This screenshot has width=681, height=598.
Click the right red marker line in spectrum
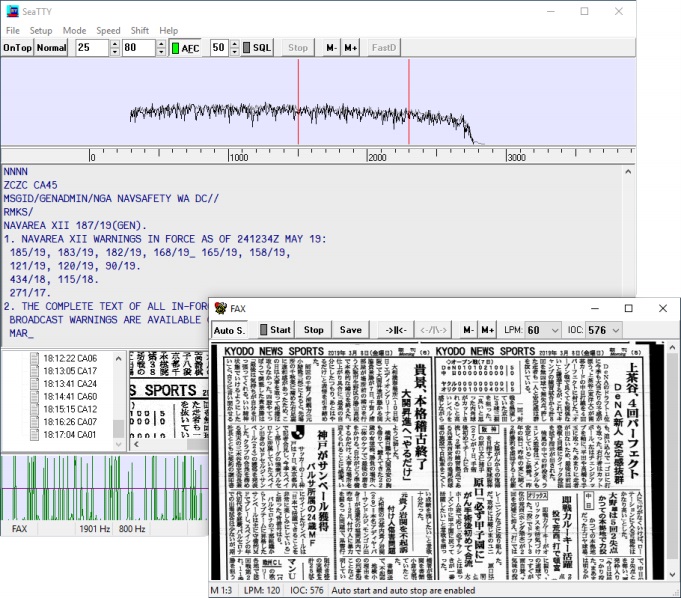pos(409,102)
